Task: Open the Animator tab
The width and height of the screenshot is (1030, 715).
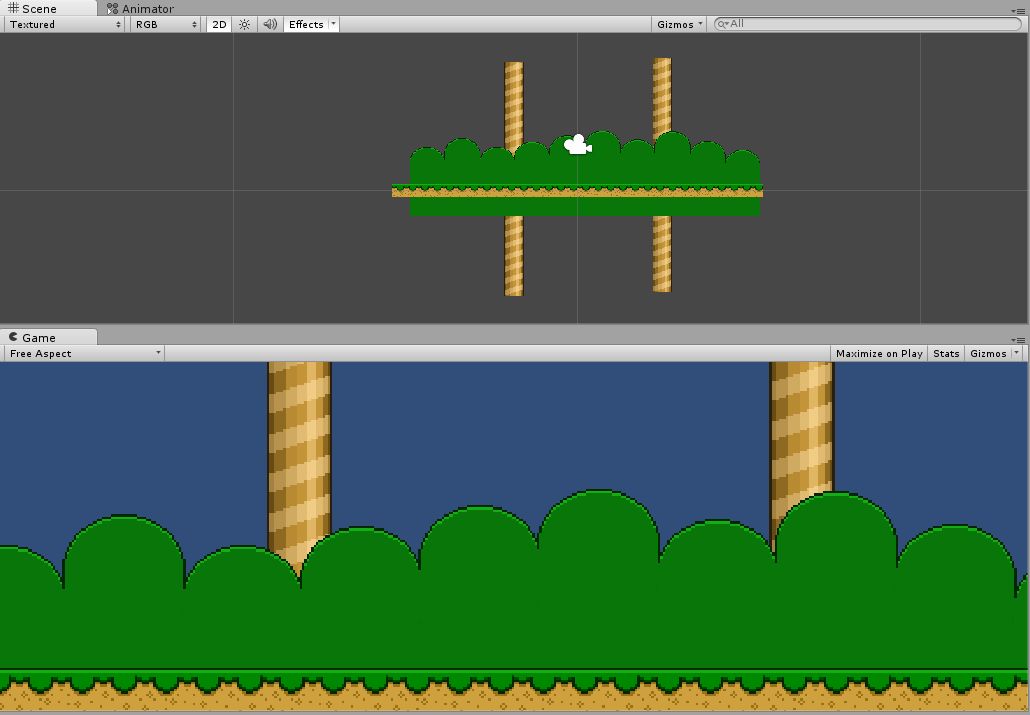Action: 141,9
